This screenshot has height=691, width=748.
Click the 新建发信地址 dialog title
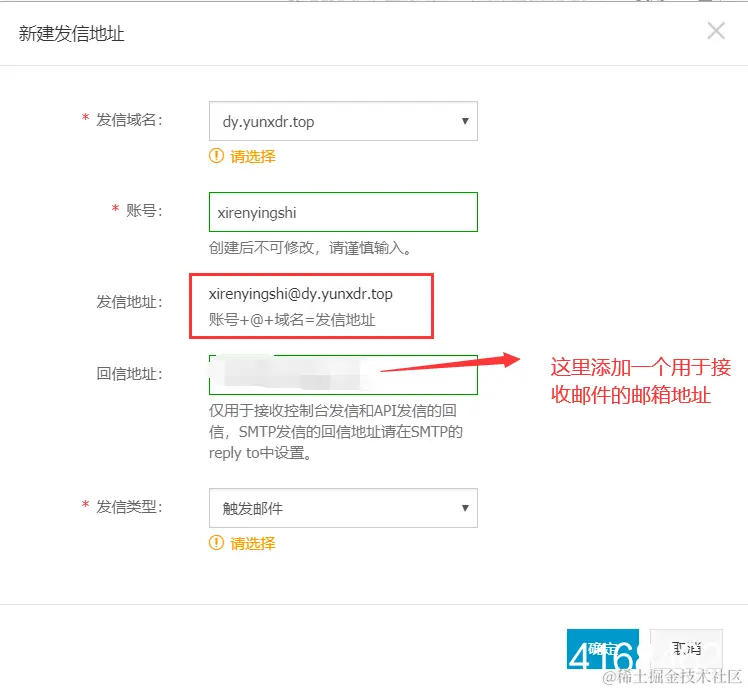(72, 33)
